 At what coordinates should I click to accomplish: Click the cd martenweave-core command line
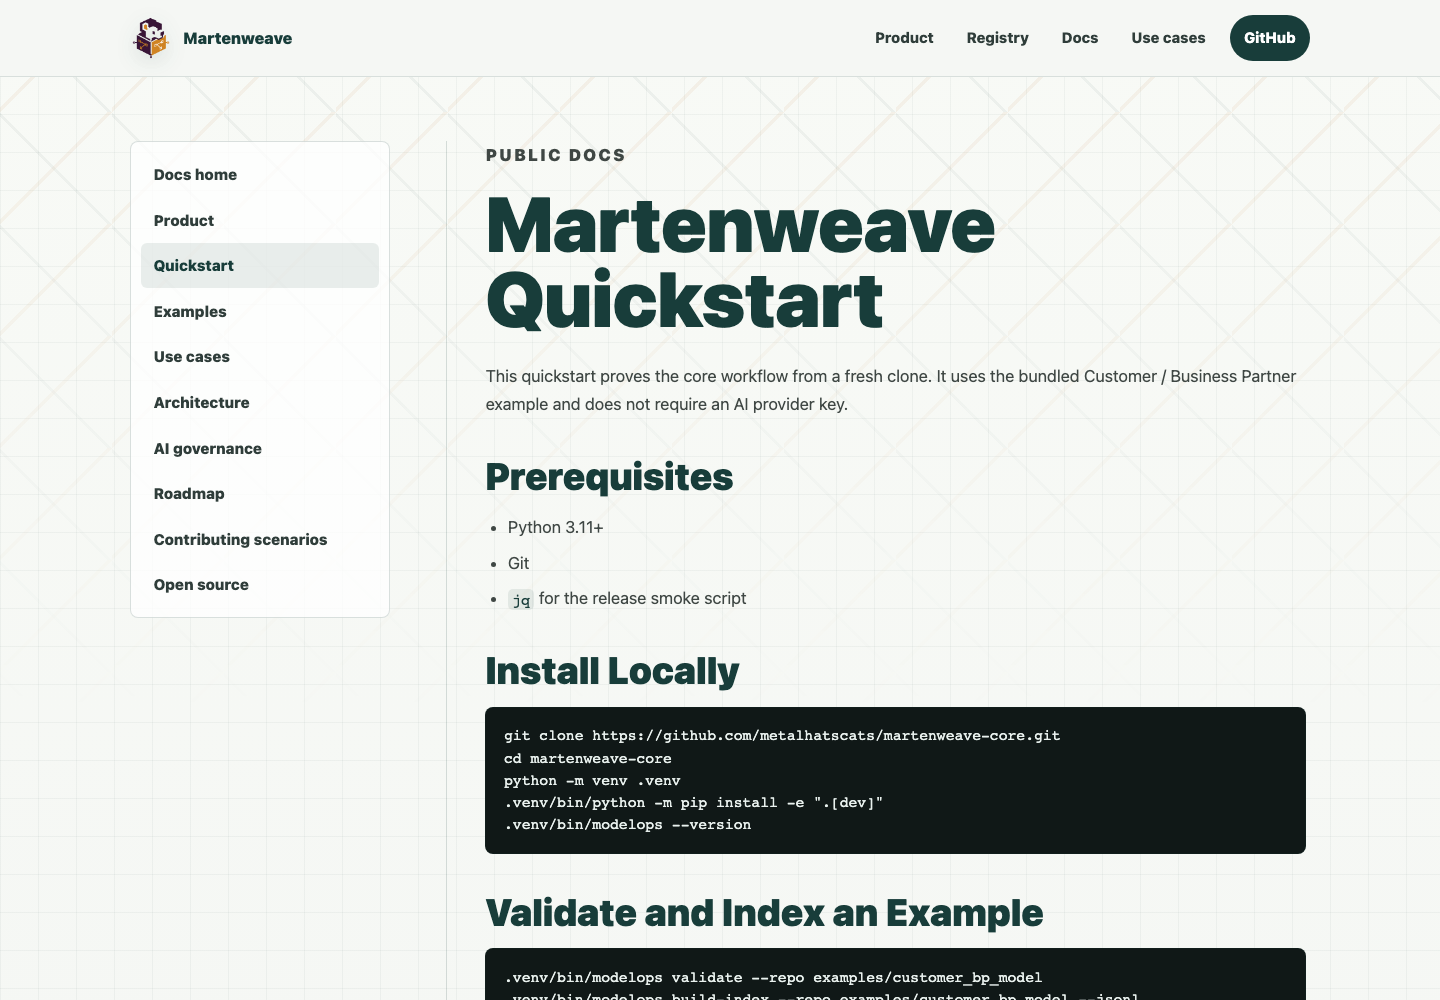[x=588, y=759]
